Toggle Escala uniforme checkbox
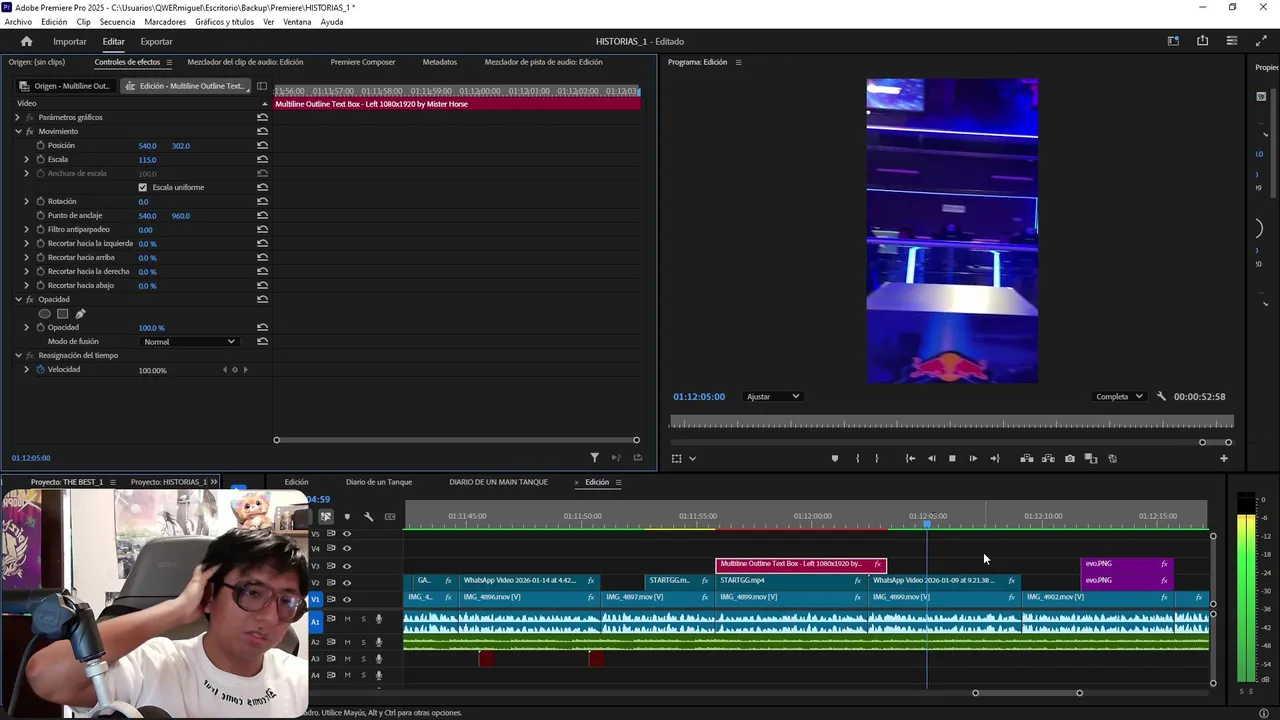 tap(142, 187)
